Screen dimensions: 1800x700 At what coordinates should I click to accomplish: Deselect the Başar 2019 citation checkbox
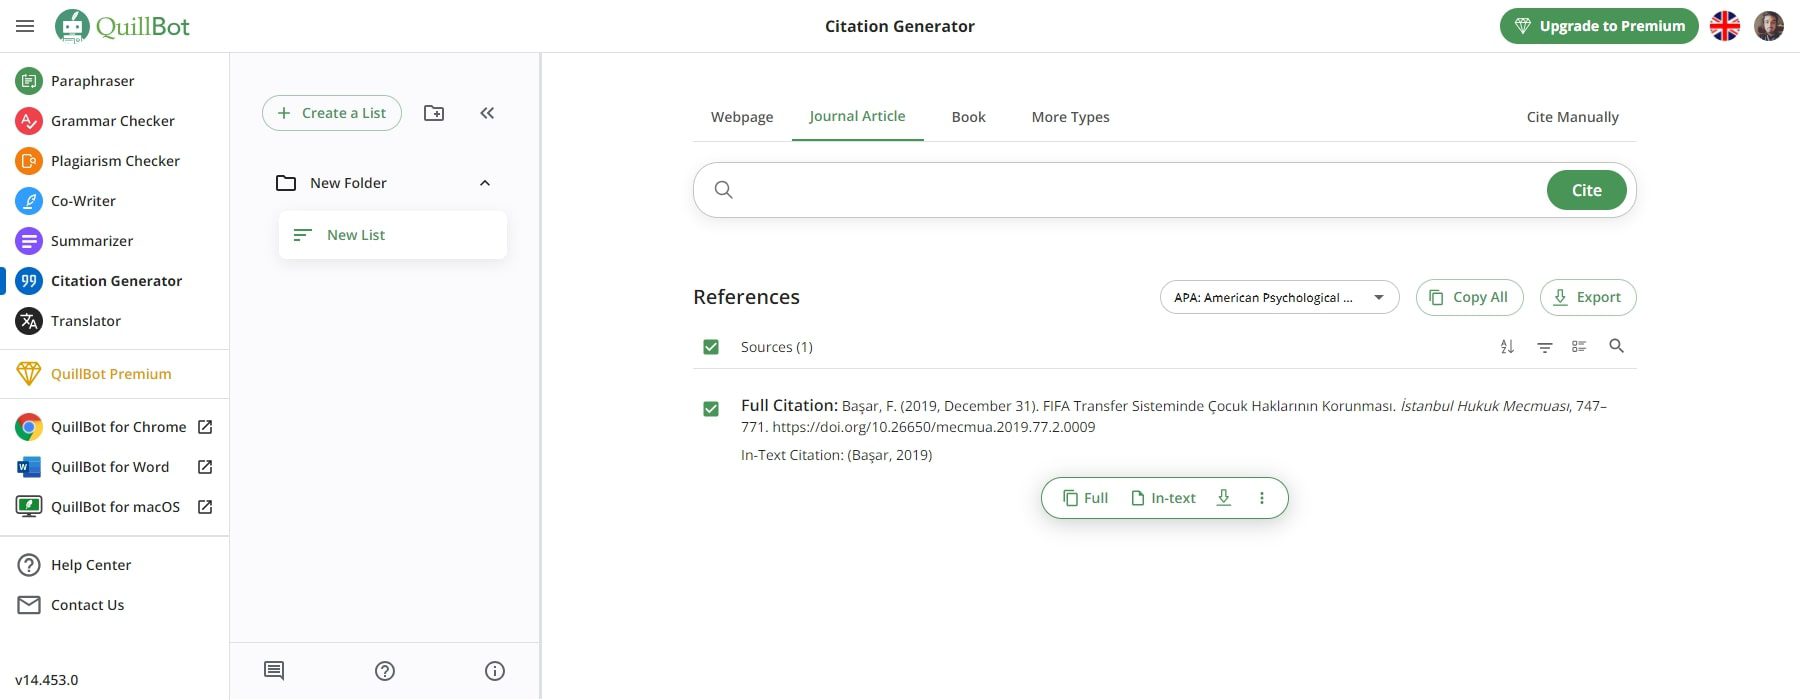(x=710, y=409)
